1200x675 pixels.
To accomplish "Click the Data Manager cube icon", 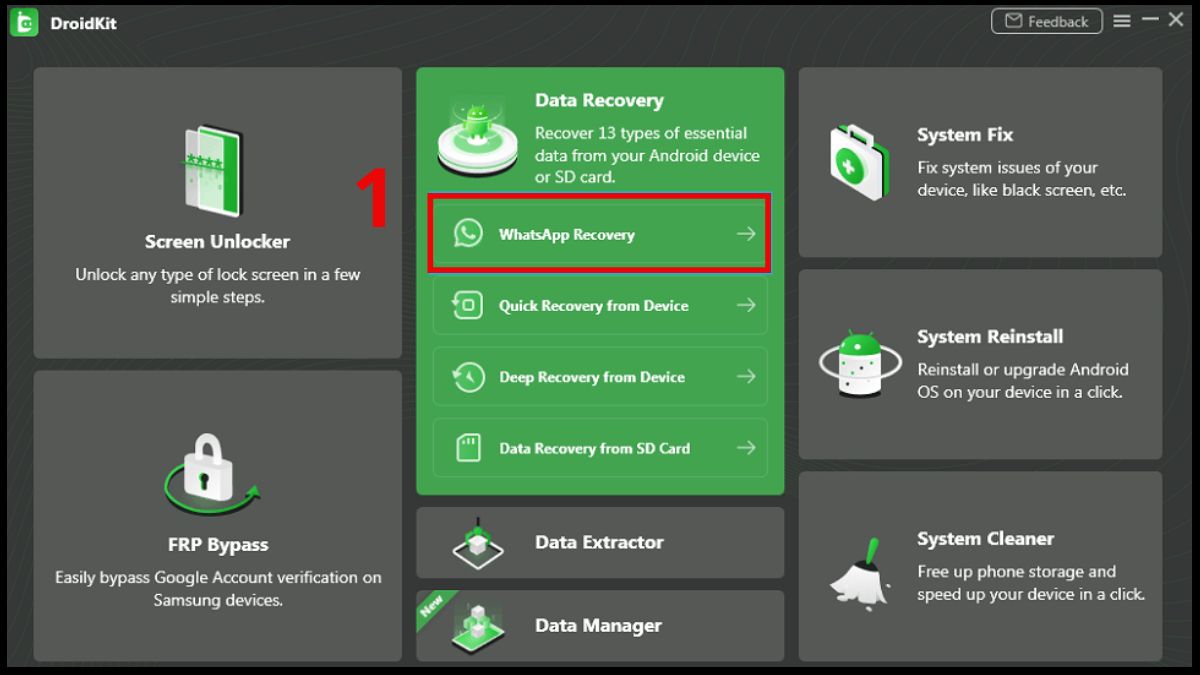I will [478, 626].
